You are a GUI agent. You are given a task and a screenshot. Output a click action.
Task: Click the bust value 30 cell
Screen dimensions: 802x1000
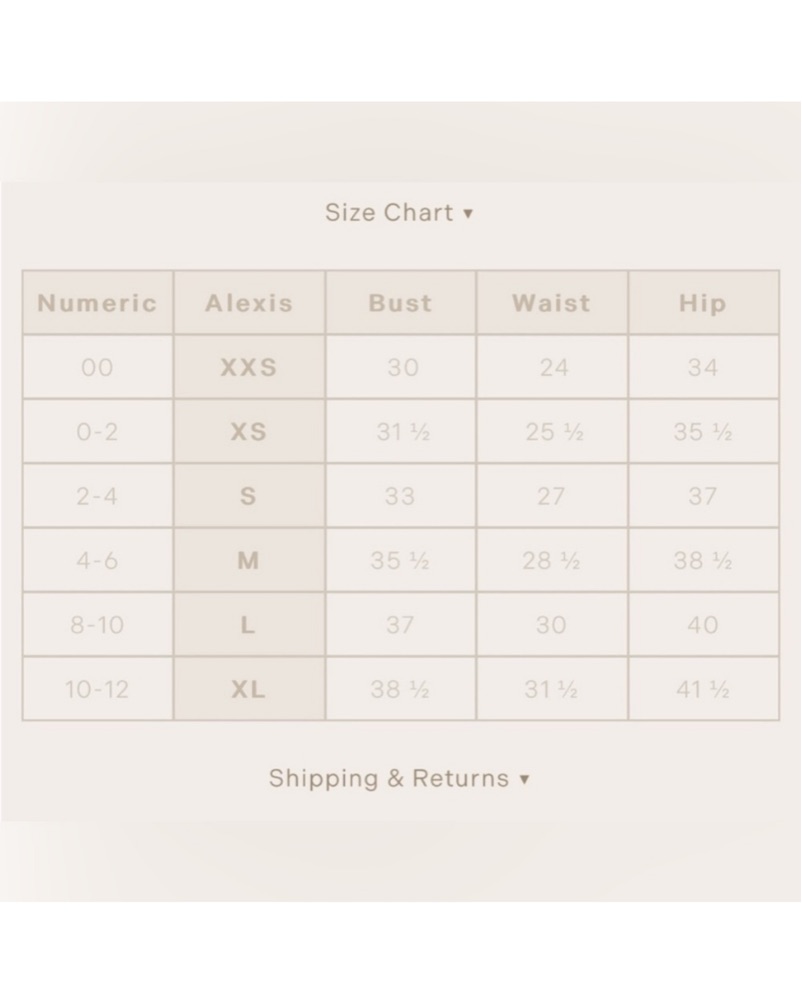click(x=401, y=368)
